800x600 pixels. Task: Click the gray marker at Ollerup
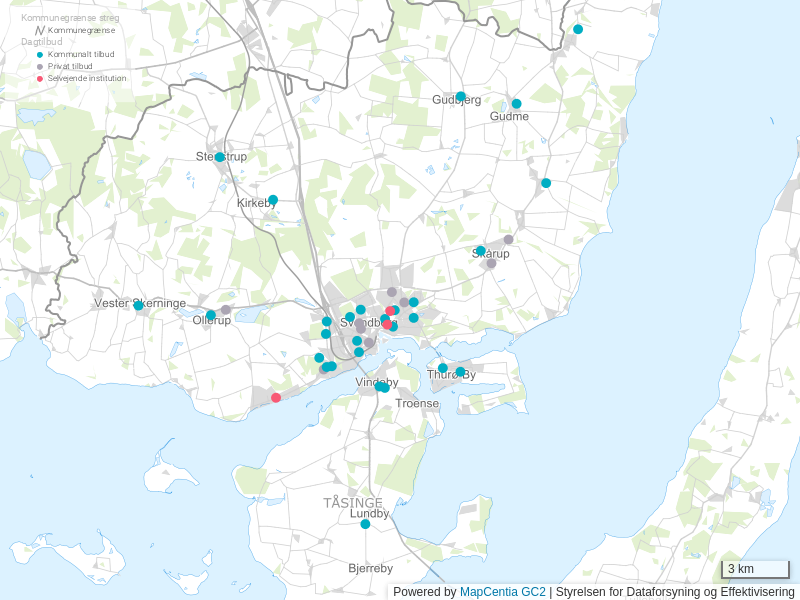226,310
